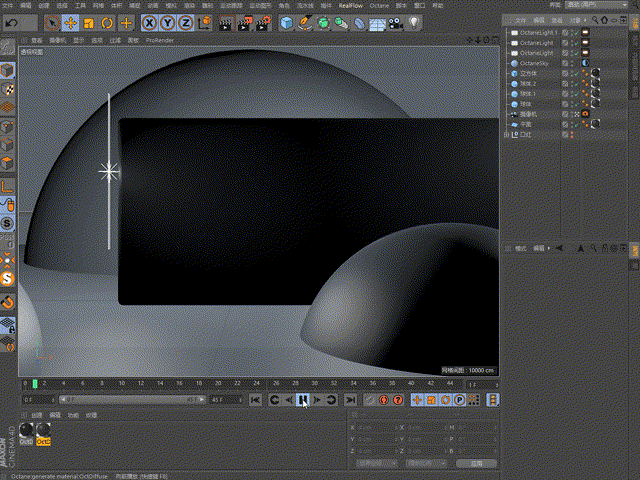
Task: Select highlighted orange OctD material thumbnail
Action: tap(43, 434)
